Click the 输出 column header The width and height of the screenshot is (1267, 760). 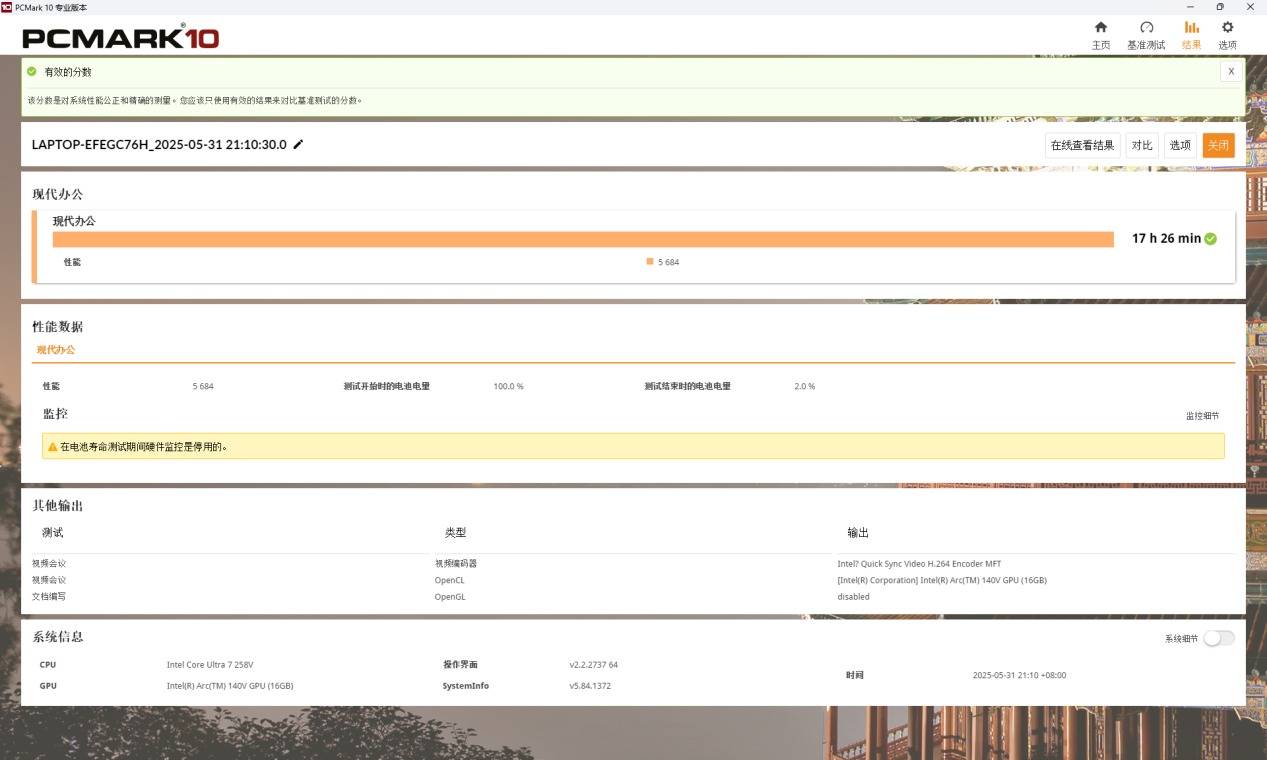[x=858, y=533]
